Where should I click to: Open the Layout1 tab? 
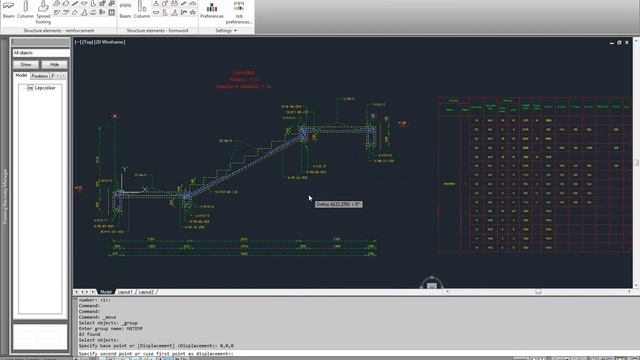tap(125, 292)
